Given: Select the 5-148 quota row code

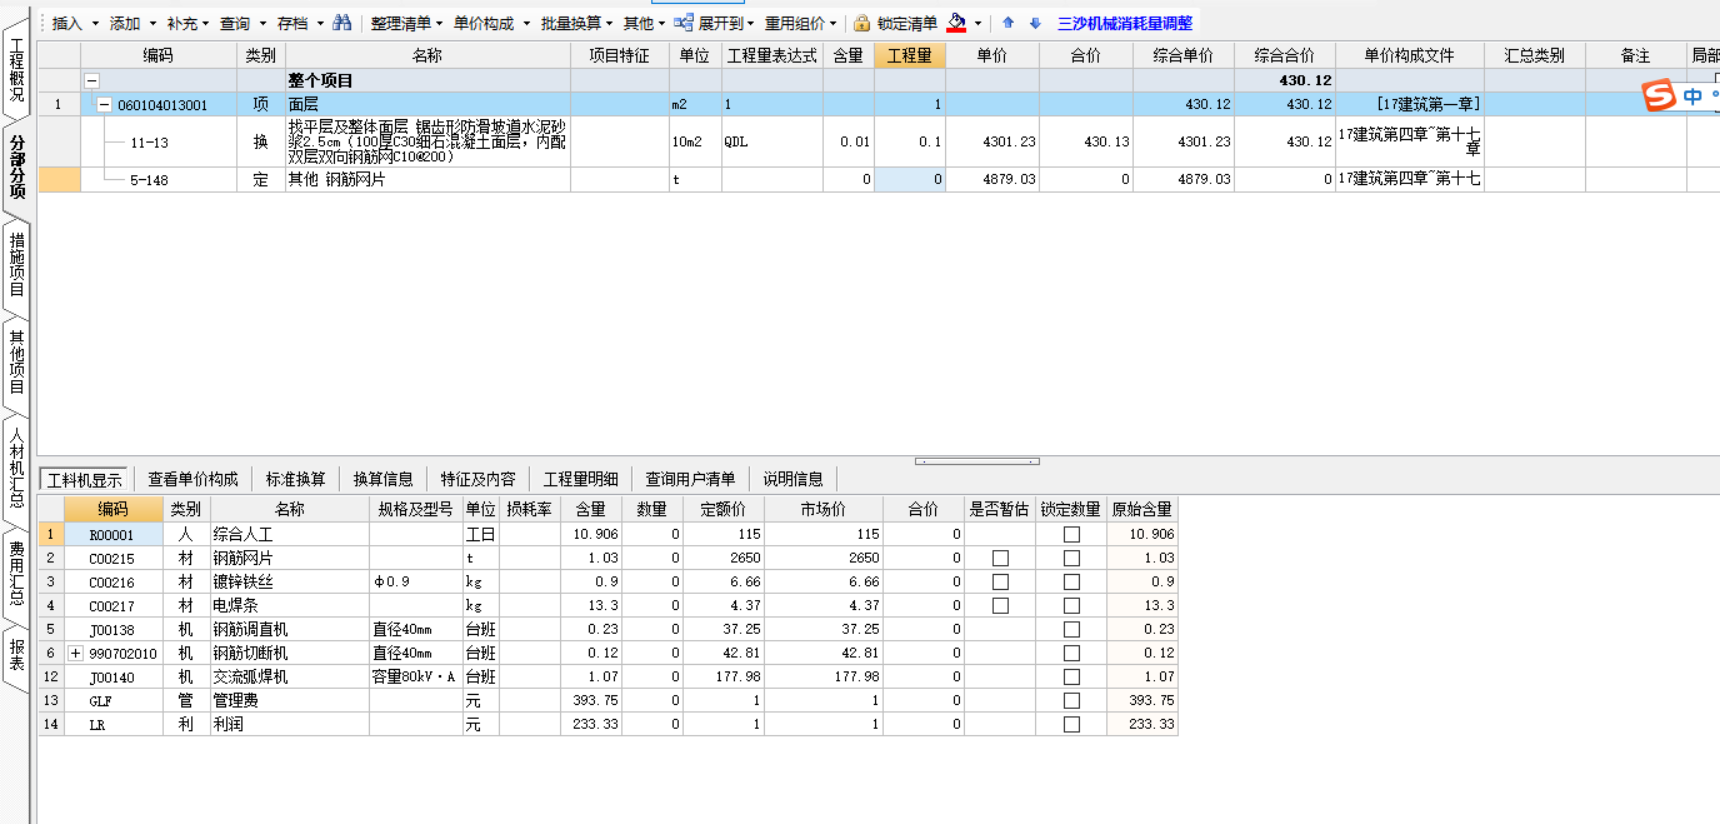Looking at the screenshot, I should click(149, 180).
